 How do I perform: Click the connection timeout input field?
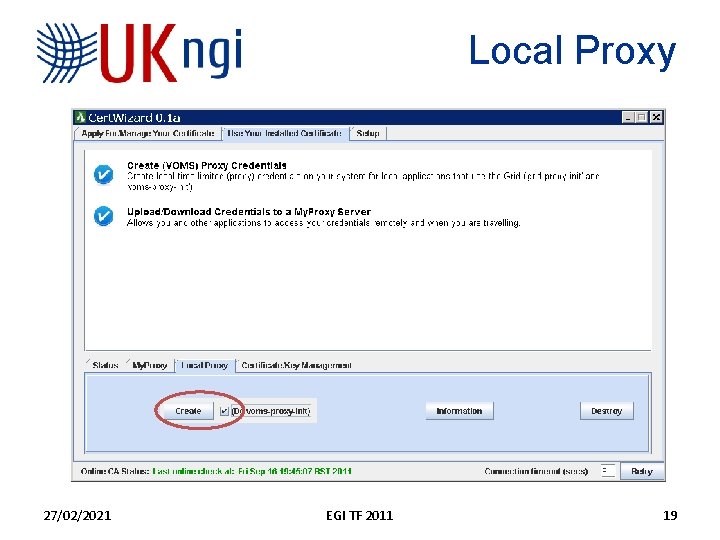pyautogui.click(x=608, y=471)
